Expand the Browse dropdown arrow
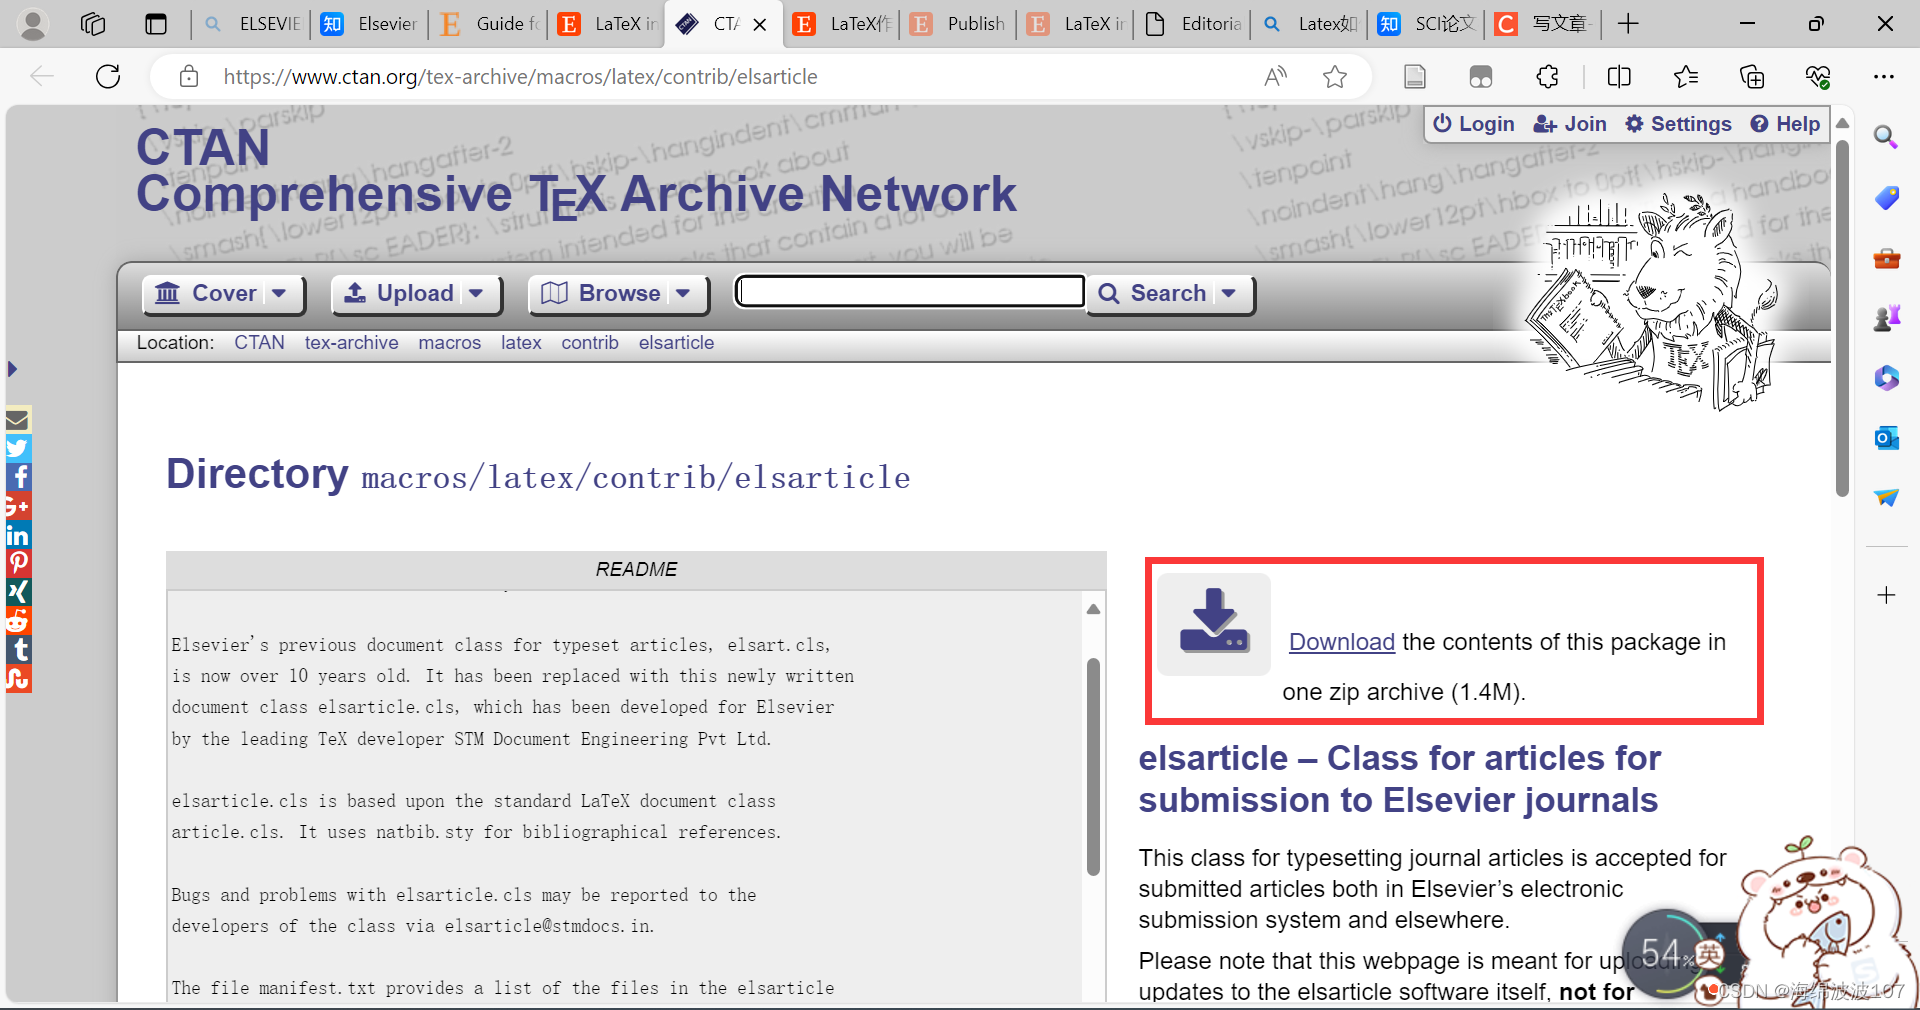This screenshot has height=1010, width=1920. [x=683, y=293]
